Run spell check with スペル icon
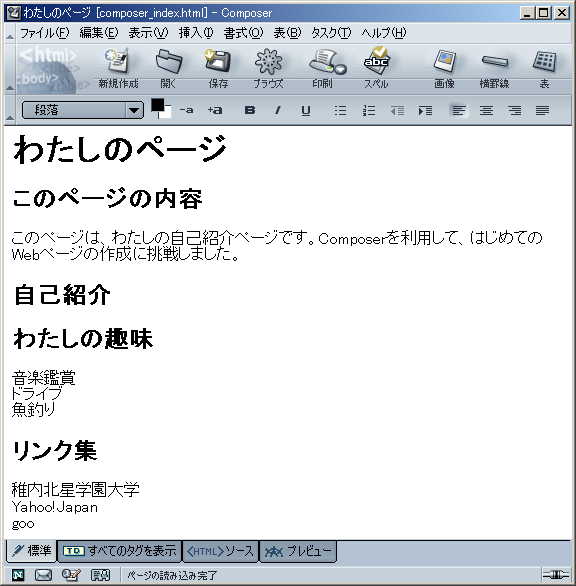The image size is (576, 586). (376, 68)
